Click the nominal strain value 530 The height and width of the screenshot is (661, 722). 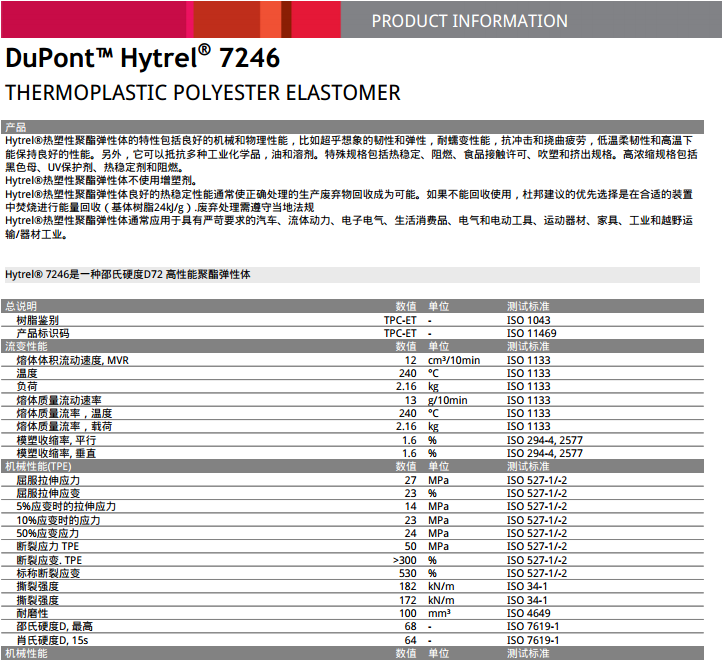408,574
